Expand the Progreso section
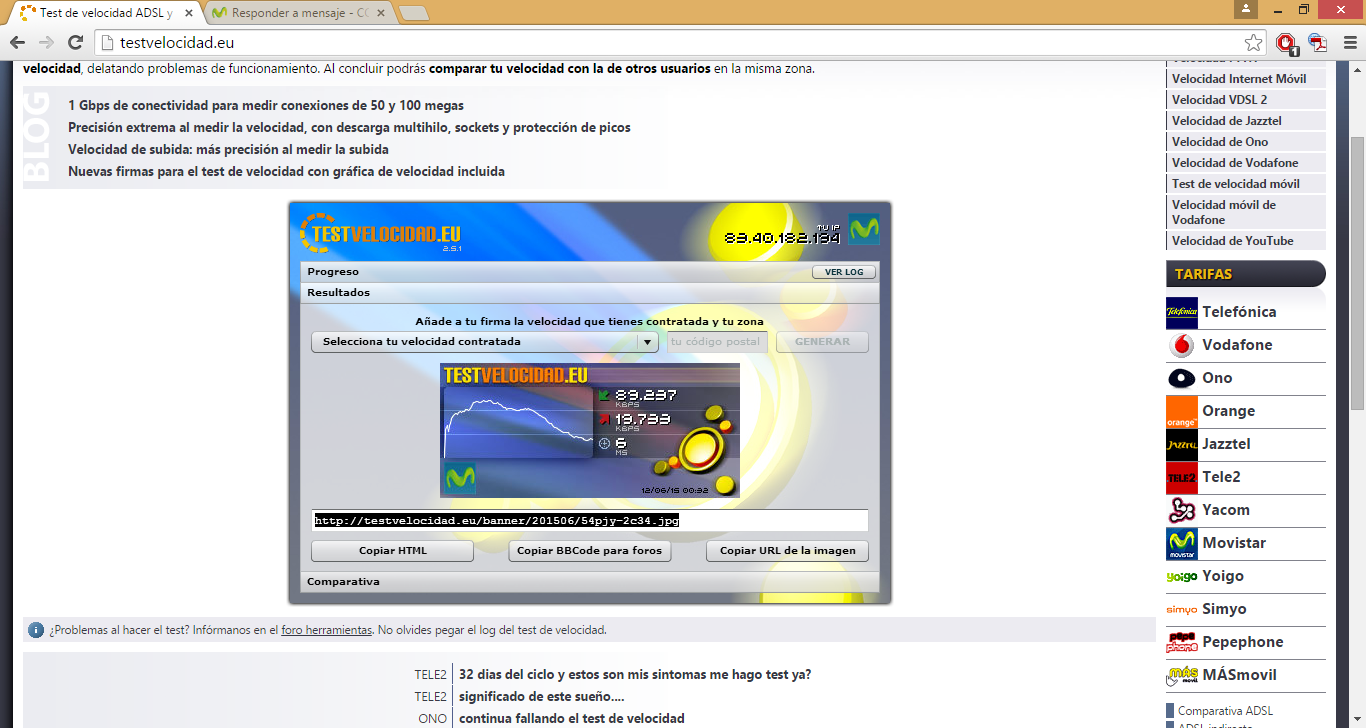Viewport: 1366px width, 728px height. pos(590,272)
